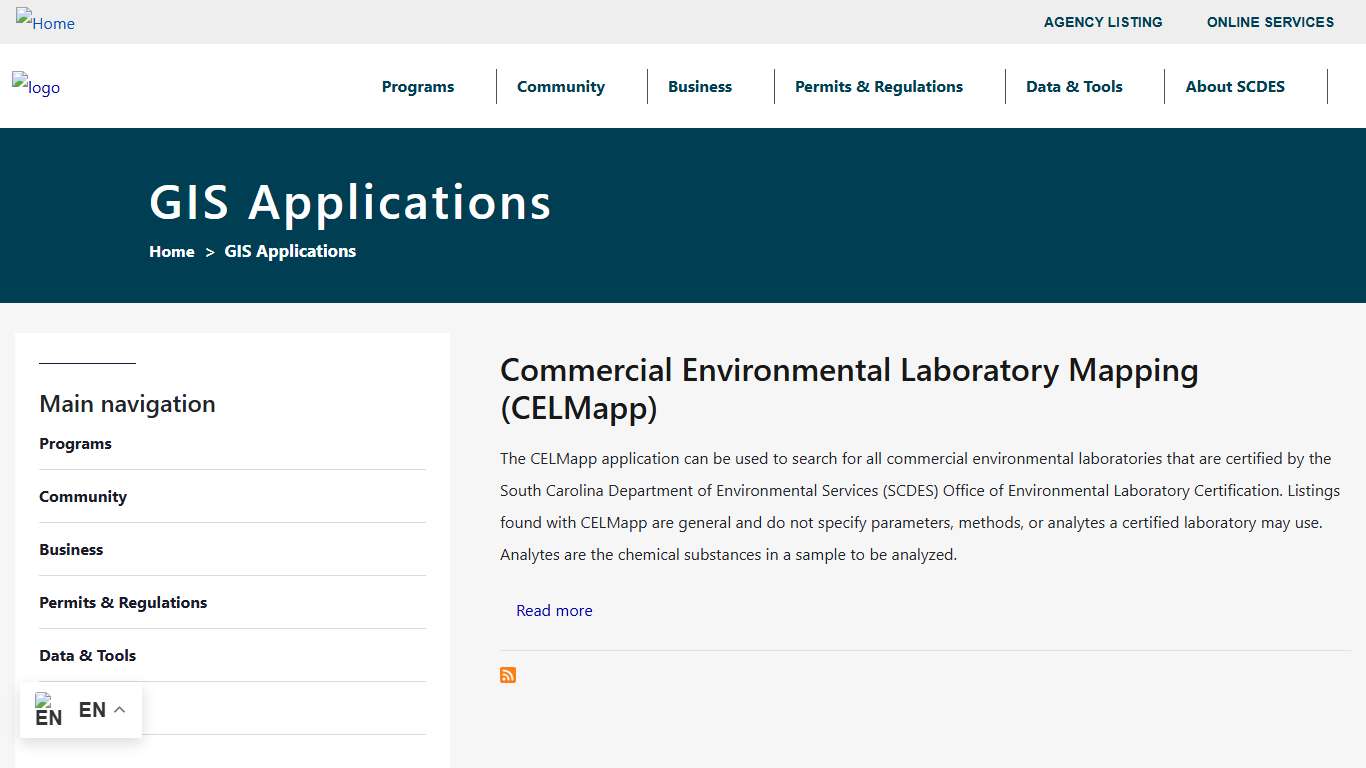Open the Permits & Regulations menu

879,87
